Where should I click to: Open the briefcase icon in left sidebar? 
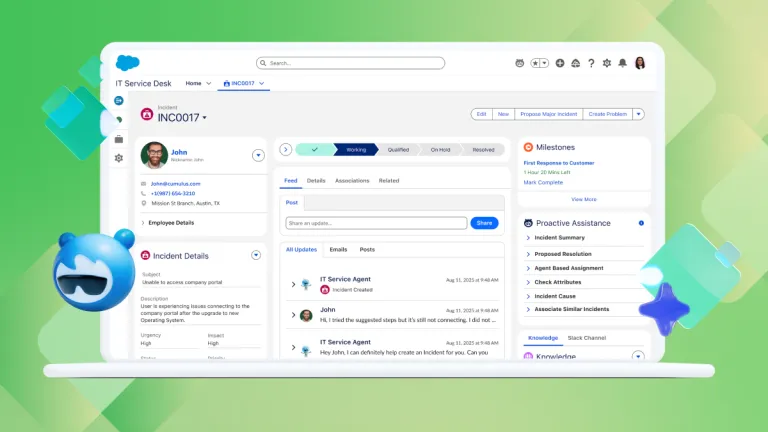click(119, 139)
